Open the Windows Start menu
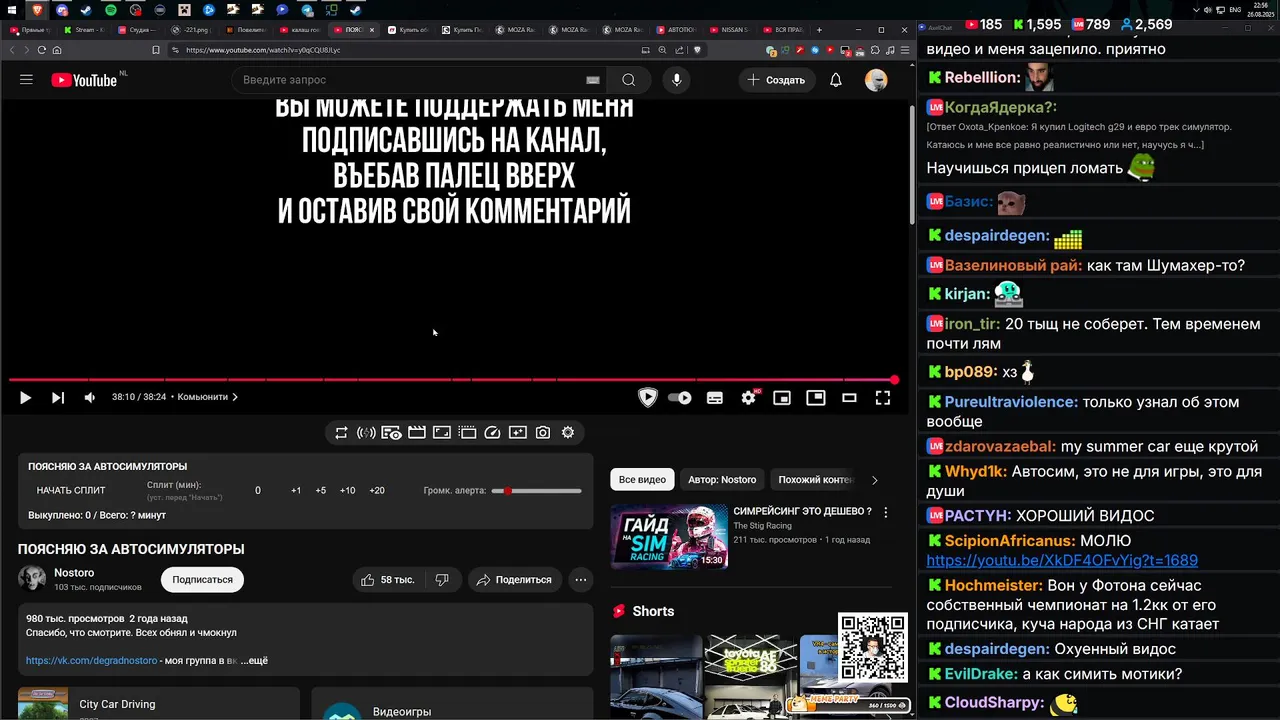 12,10
